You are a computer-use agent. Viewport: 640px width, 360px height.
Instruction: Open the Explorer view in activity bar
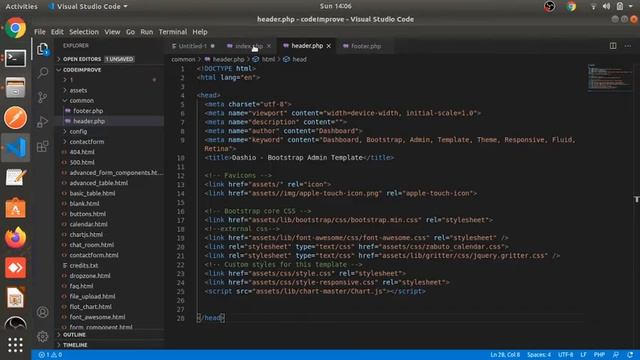pyautogui.click(x=43, y=49)
